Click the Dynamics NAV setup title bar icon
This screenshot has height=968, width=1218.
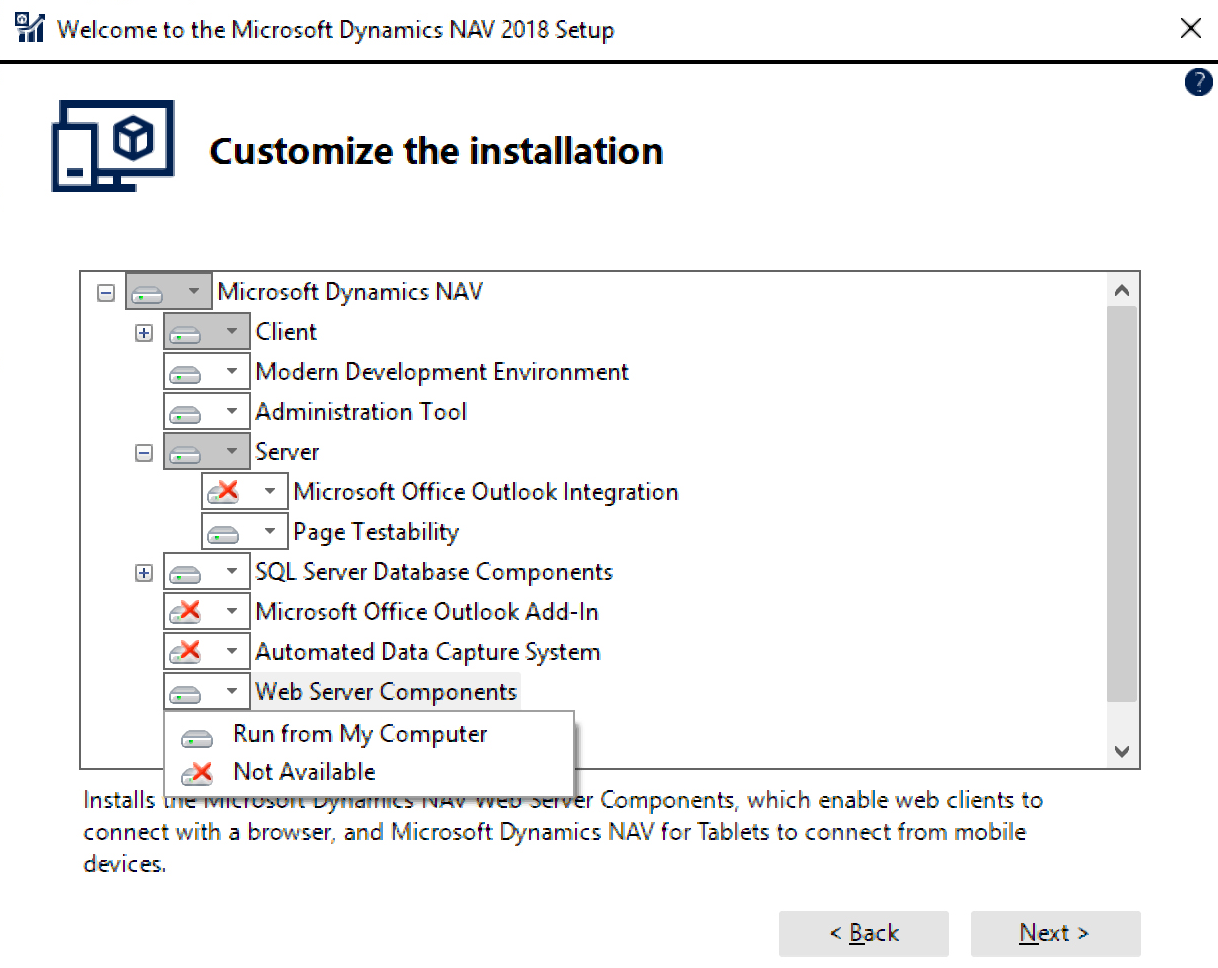tap(30, 28)
